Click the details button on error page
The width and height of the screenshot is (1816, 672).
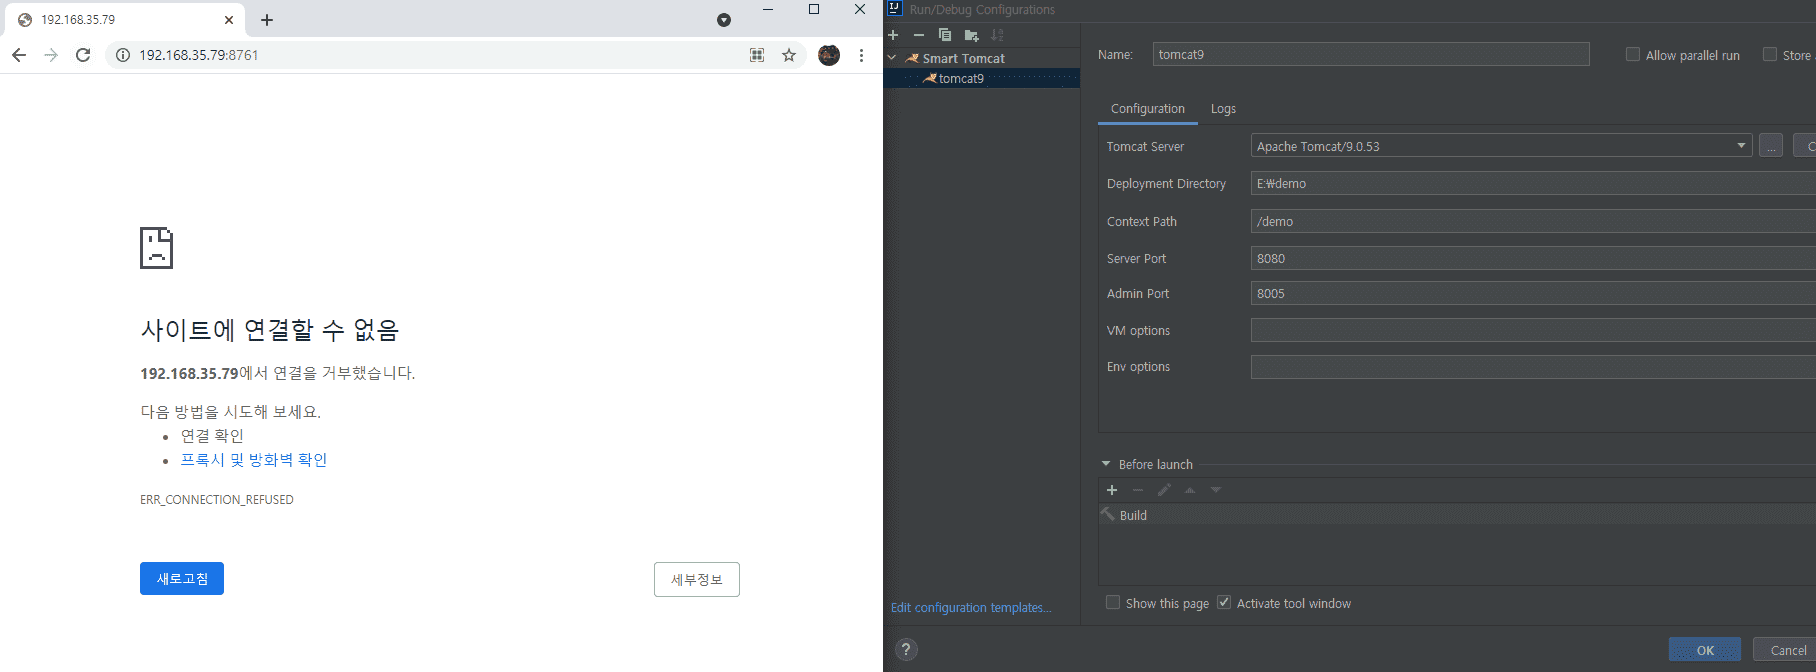pos(697,579)
